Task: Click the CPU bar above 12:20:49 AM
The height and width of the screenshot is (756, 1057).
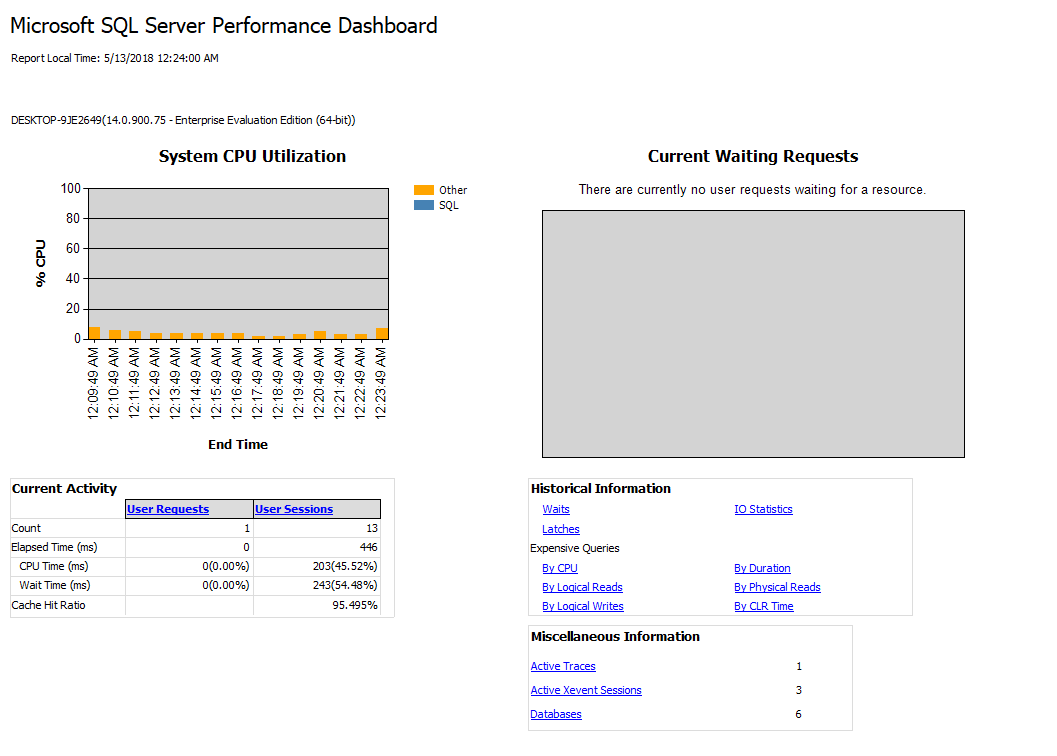Action: pos(320,335)
